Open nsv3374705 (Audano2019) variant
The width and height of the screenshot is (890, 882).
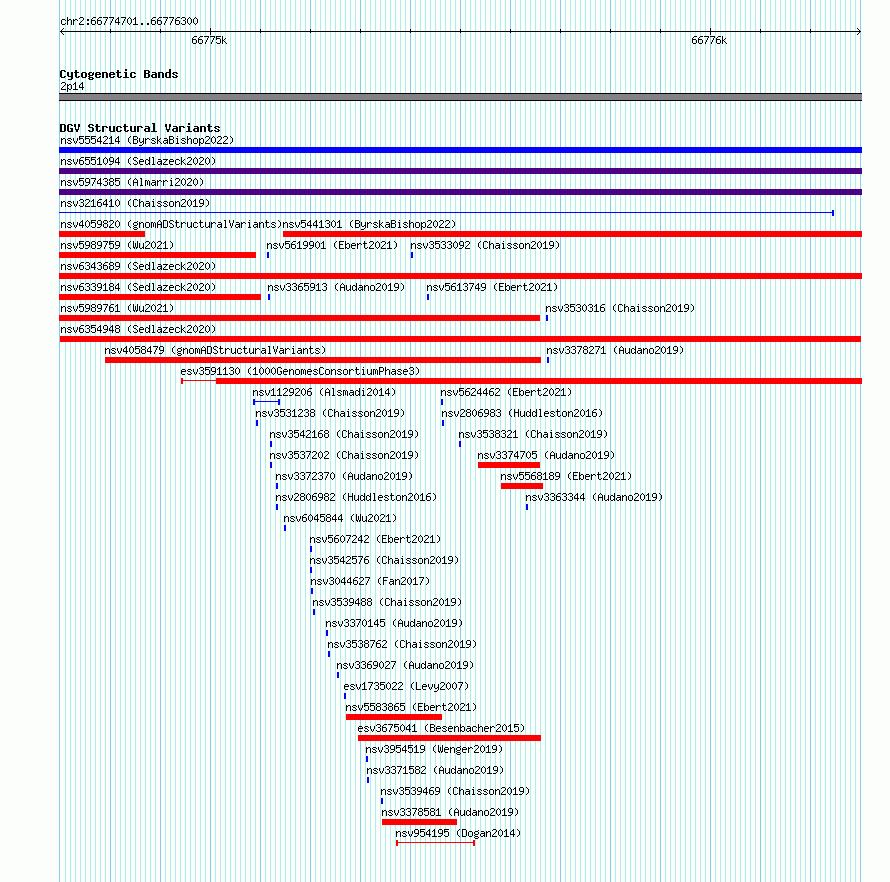tap(546, 455)
